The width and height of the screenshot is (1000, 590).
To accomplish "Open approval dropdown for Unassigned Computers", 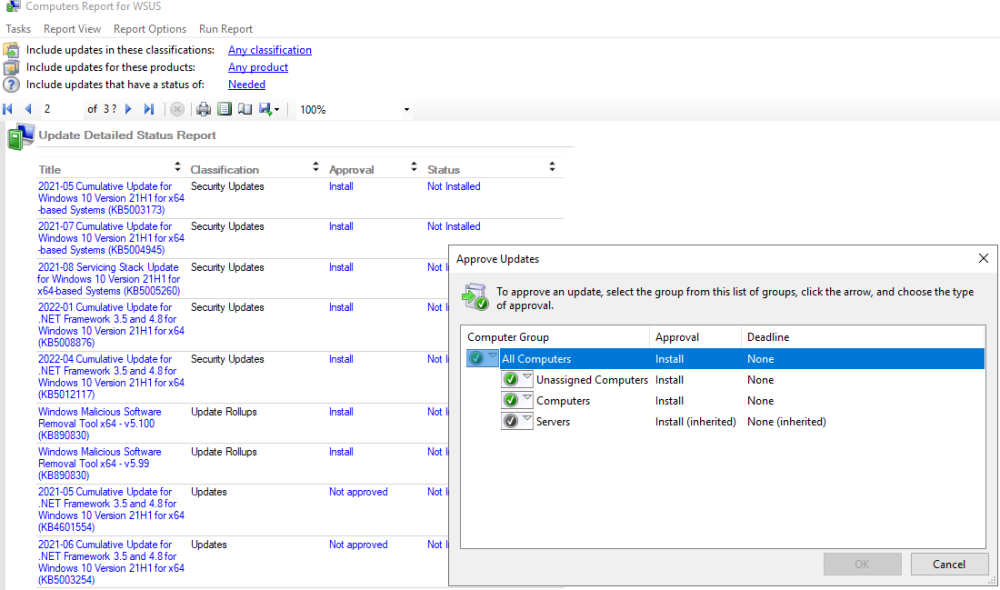I will [x=517, y=380].
